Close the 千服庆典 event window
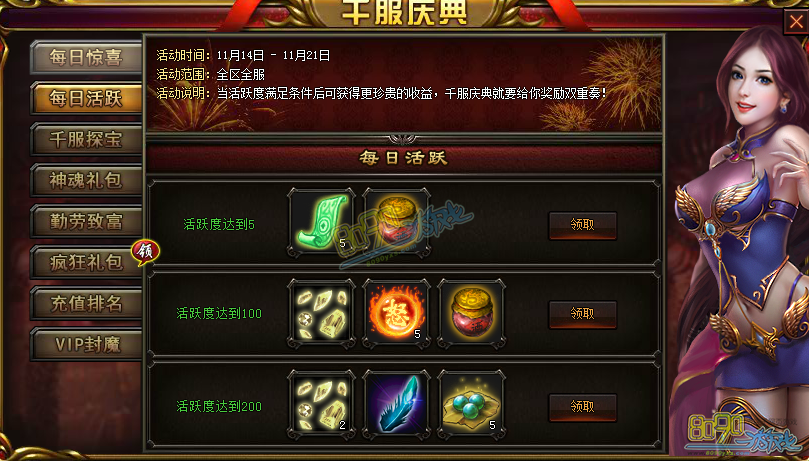 (796, 22)
